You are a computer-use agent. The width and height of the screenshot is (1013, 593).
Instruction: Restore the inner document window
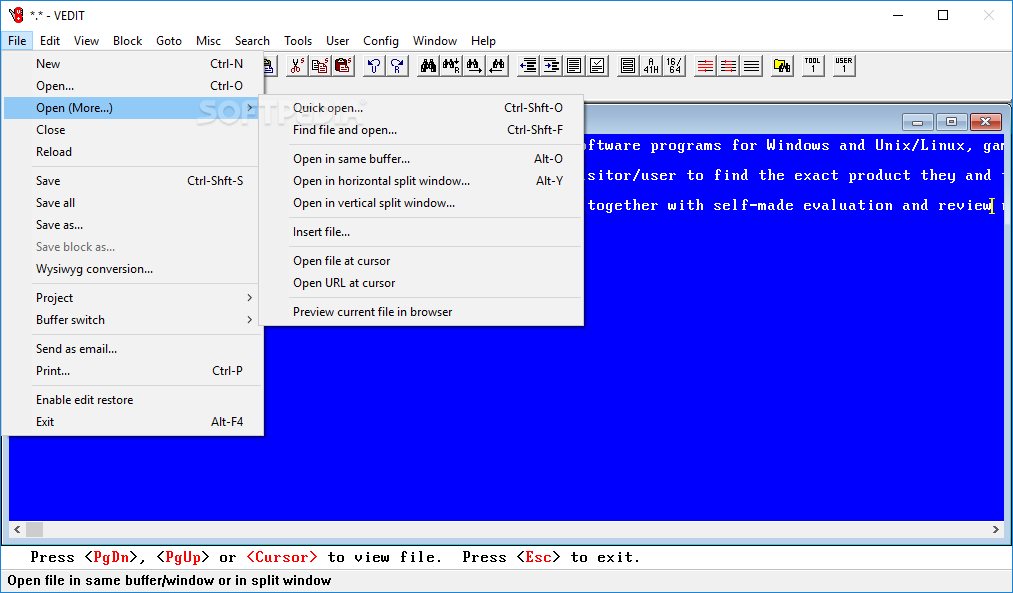(x=951, y=121)
